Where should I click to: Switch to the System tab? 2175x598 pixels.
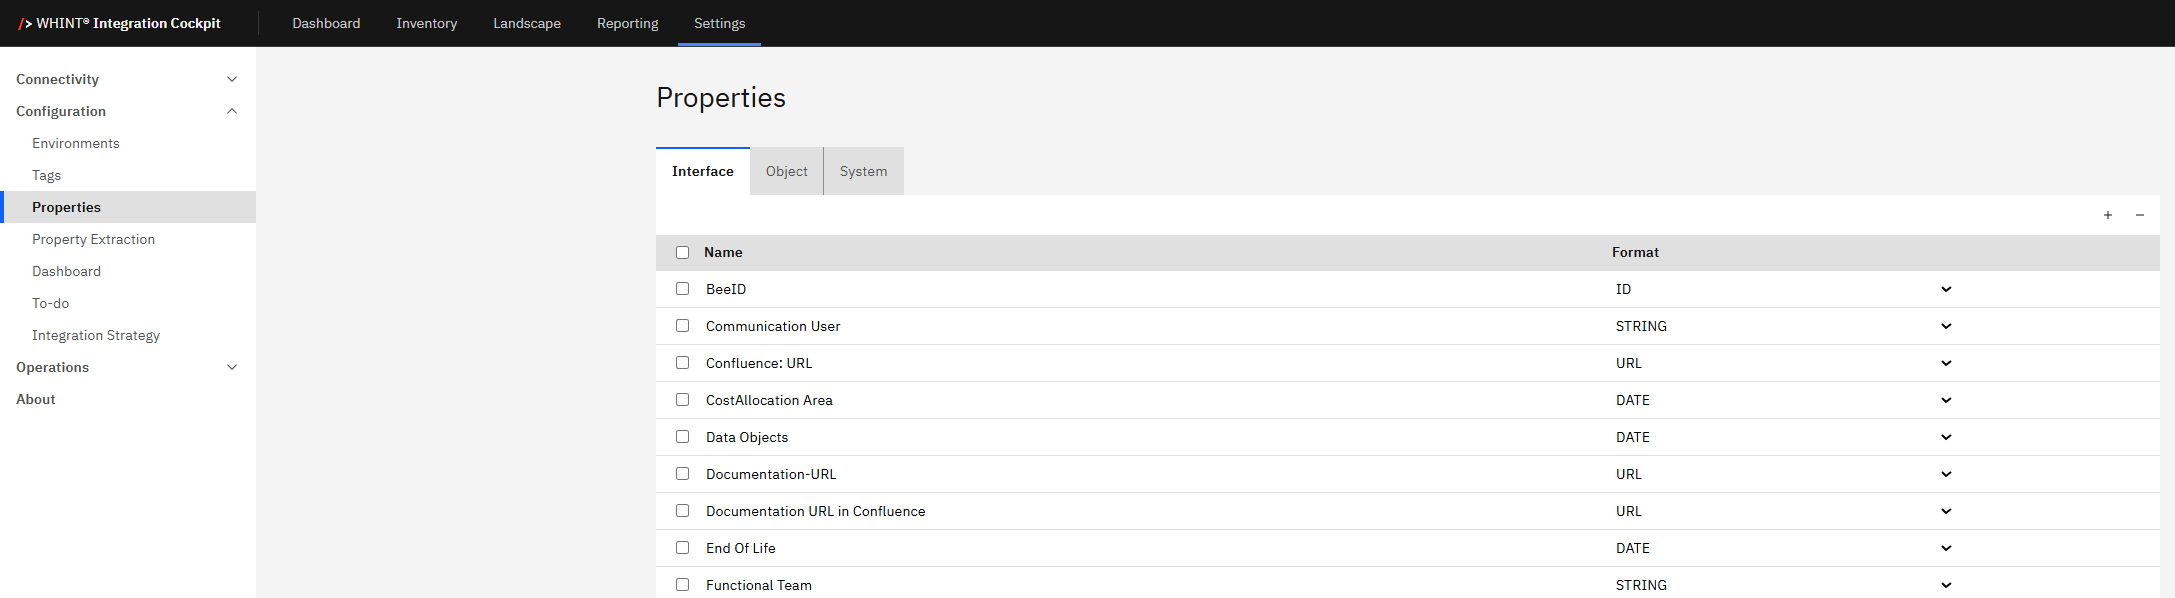(x=863, y=171)
